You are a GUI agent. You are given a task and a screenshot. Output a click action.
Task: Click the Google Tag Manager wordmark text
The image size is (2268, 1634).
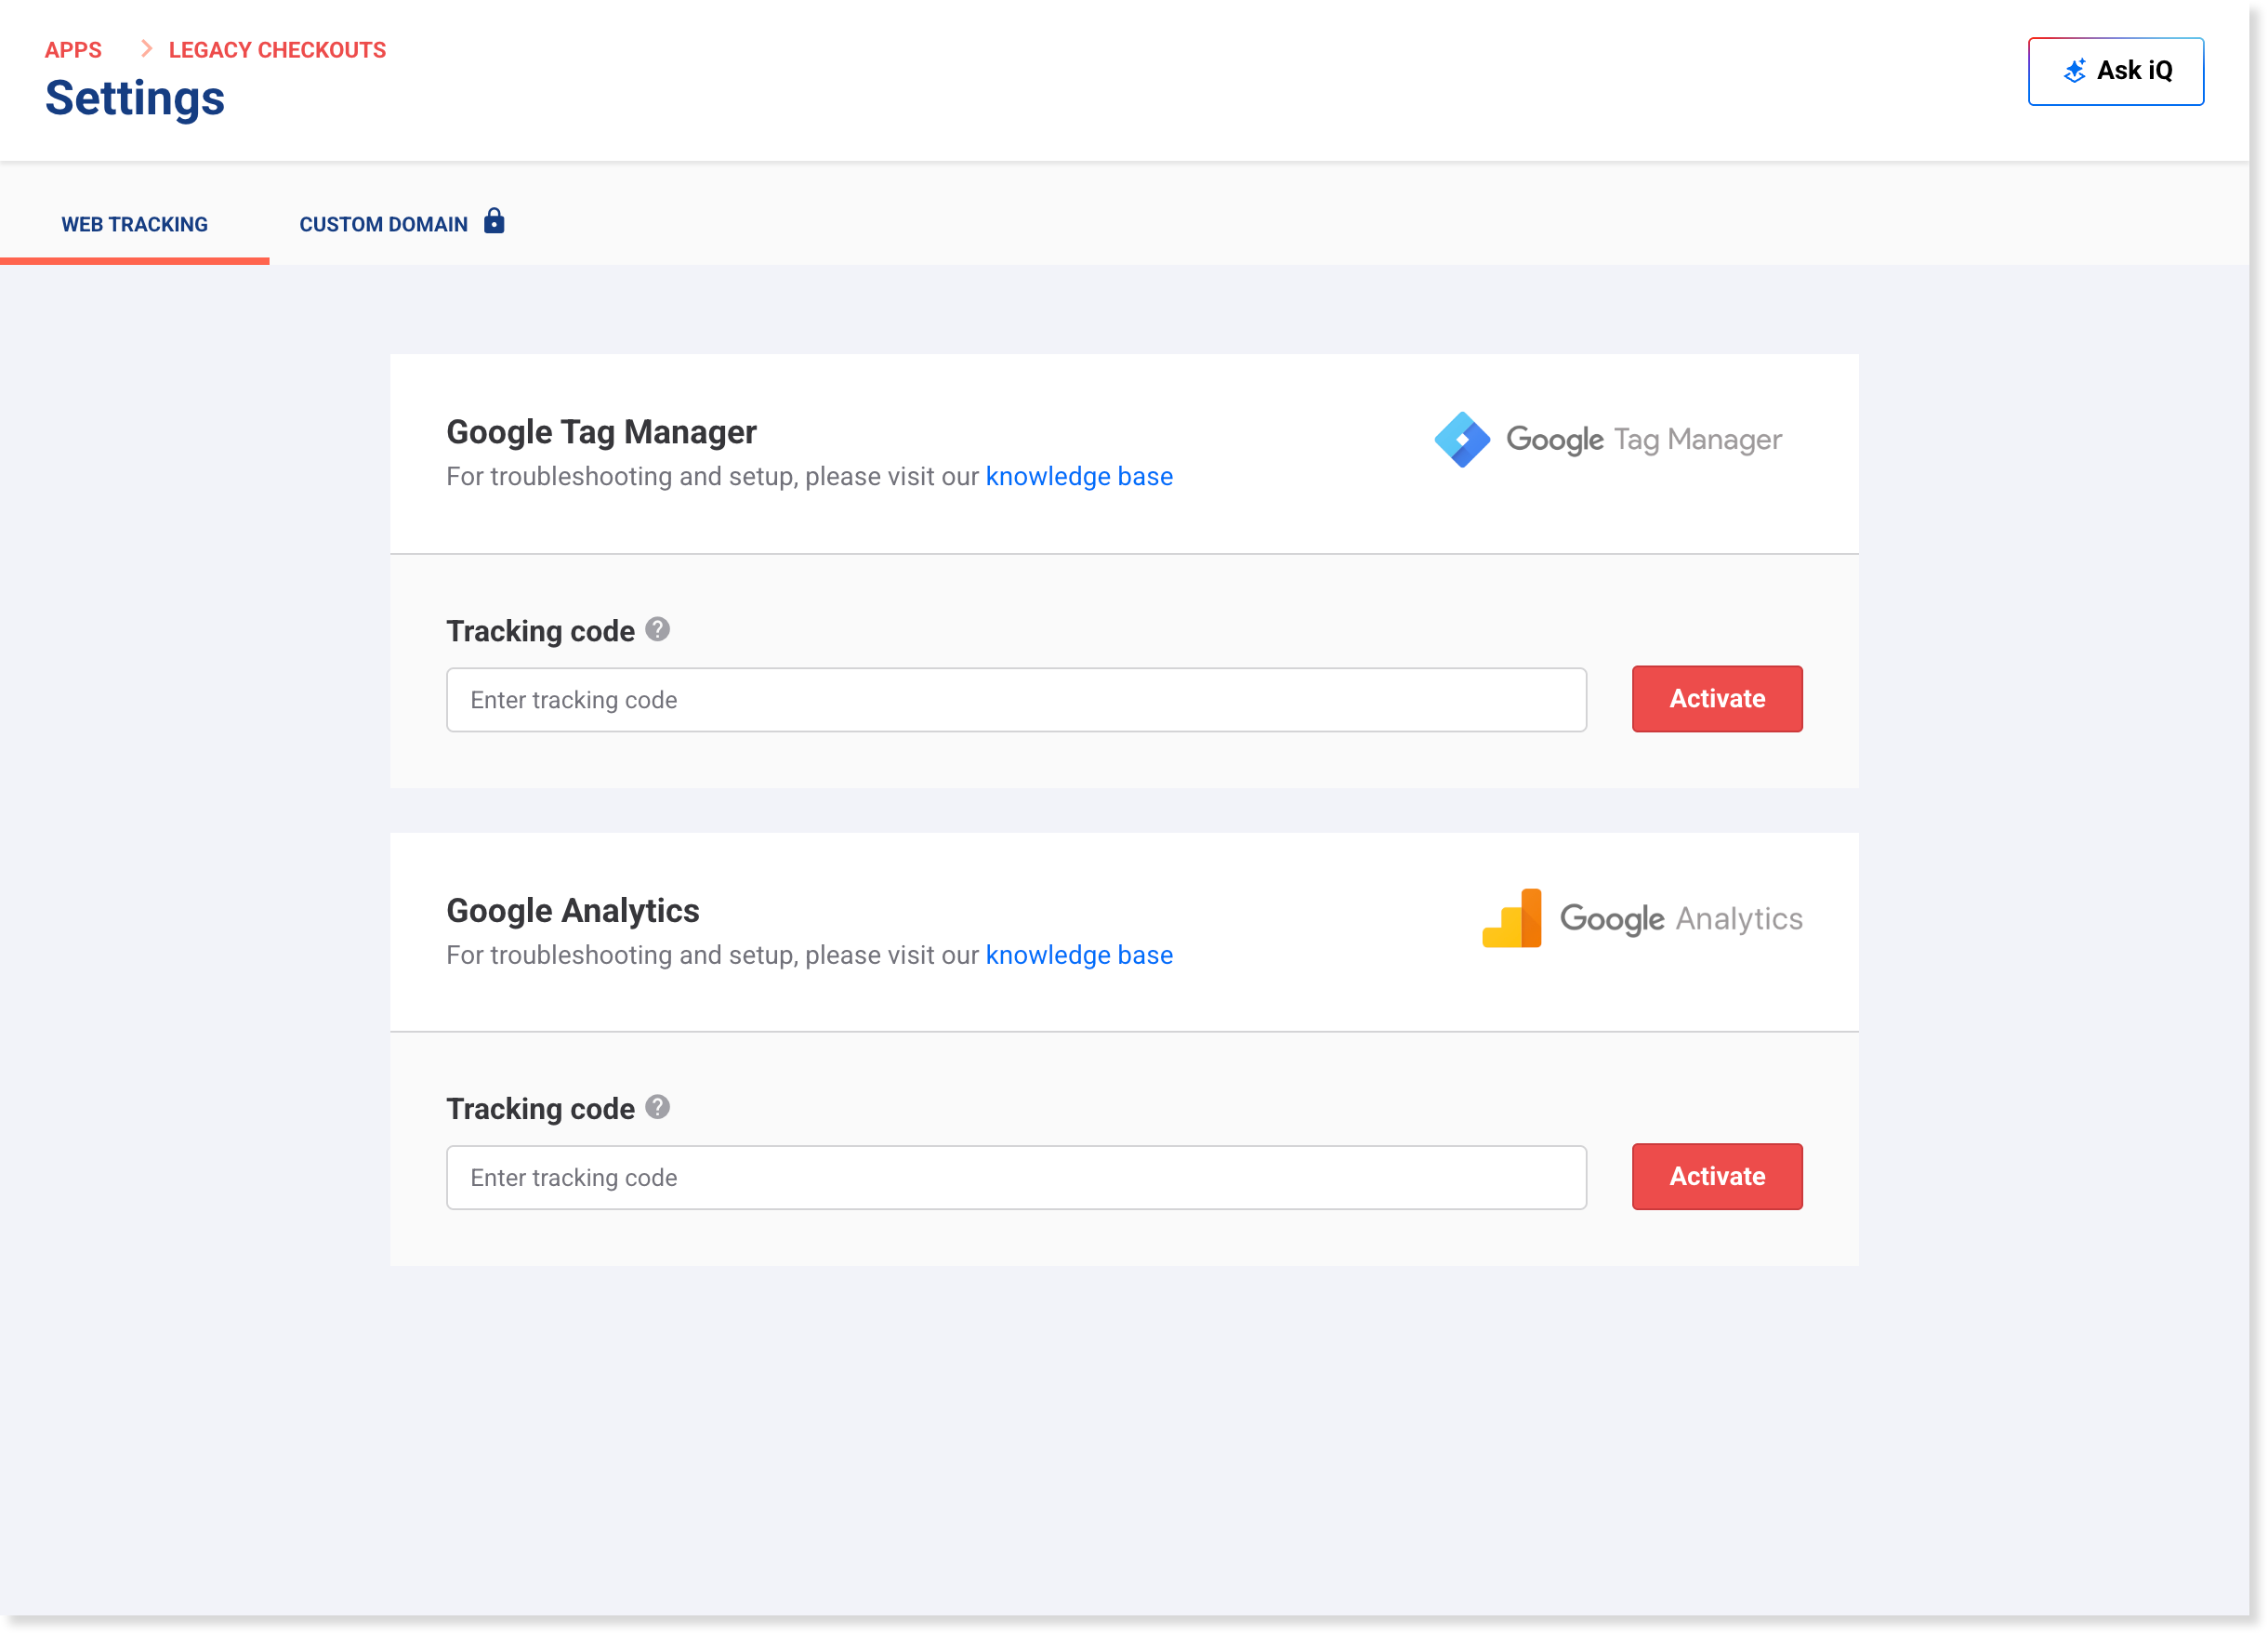(x=1643, y=440)
